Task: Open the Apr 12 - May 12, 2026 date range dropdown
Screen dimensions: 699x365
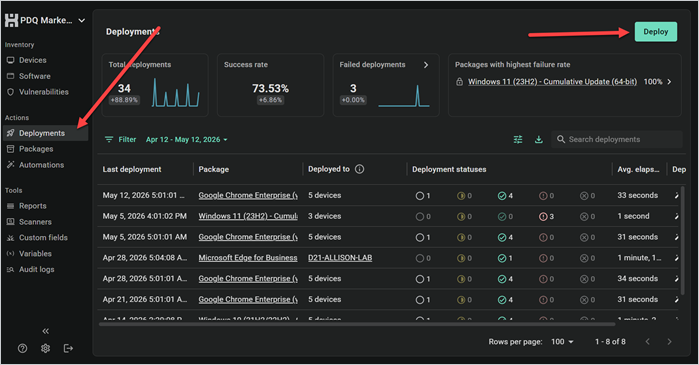Action: click(x=187, y=139)
